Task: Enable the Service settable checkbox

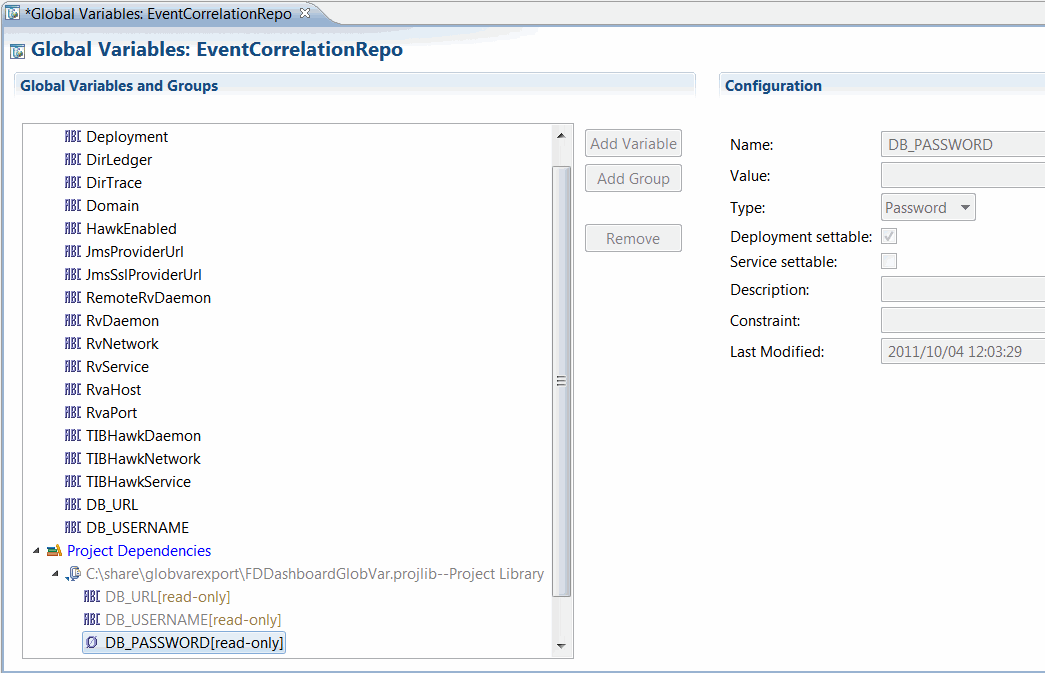Action: click(x=889, y=260)
